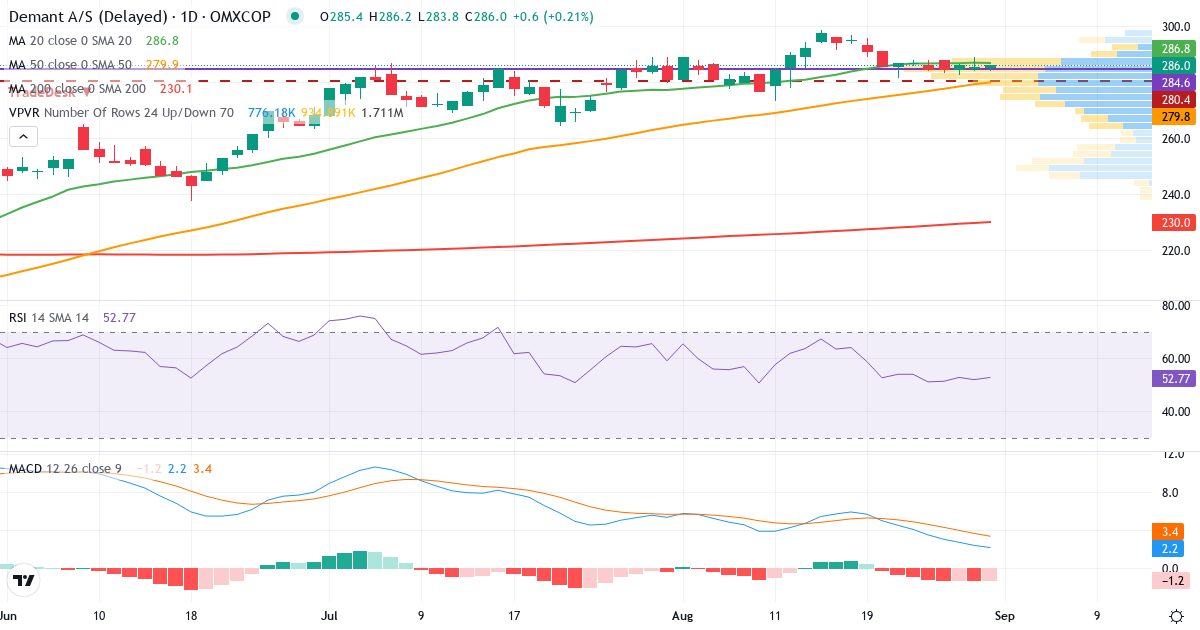This screenshot has height=630, width=1200.
Task: Click the green market status dot
Action: (x=294, y=16)
